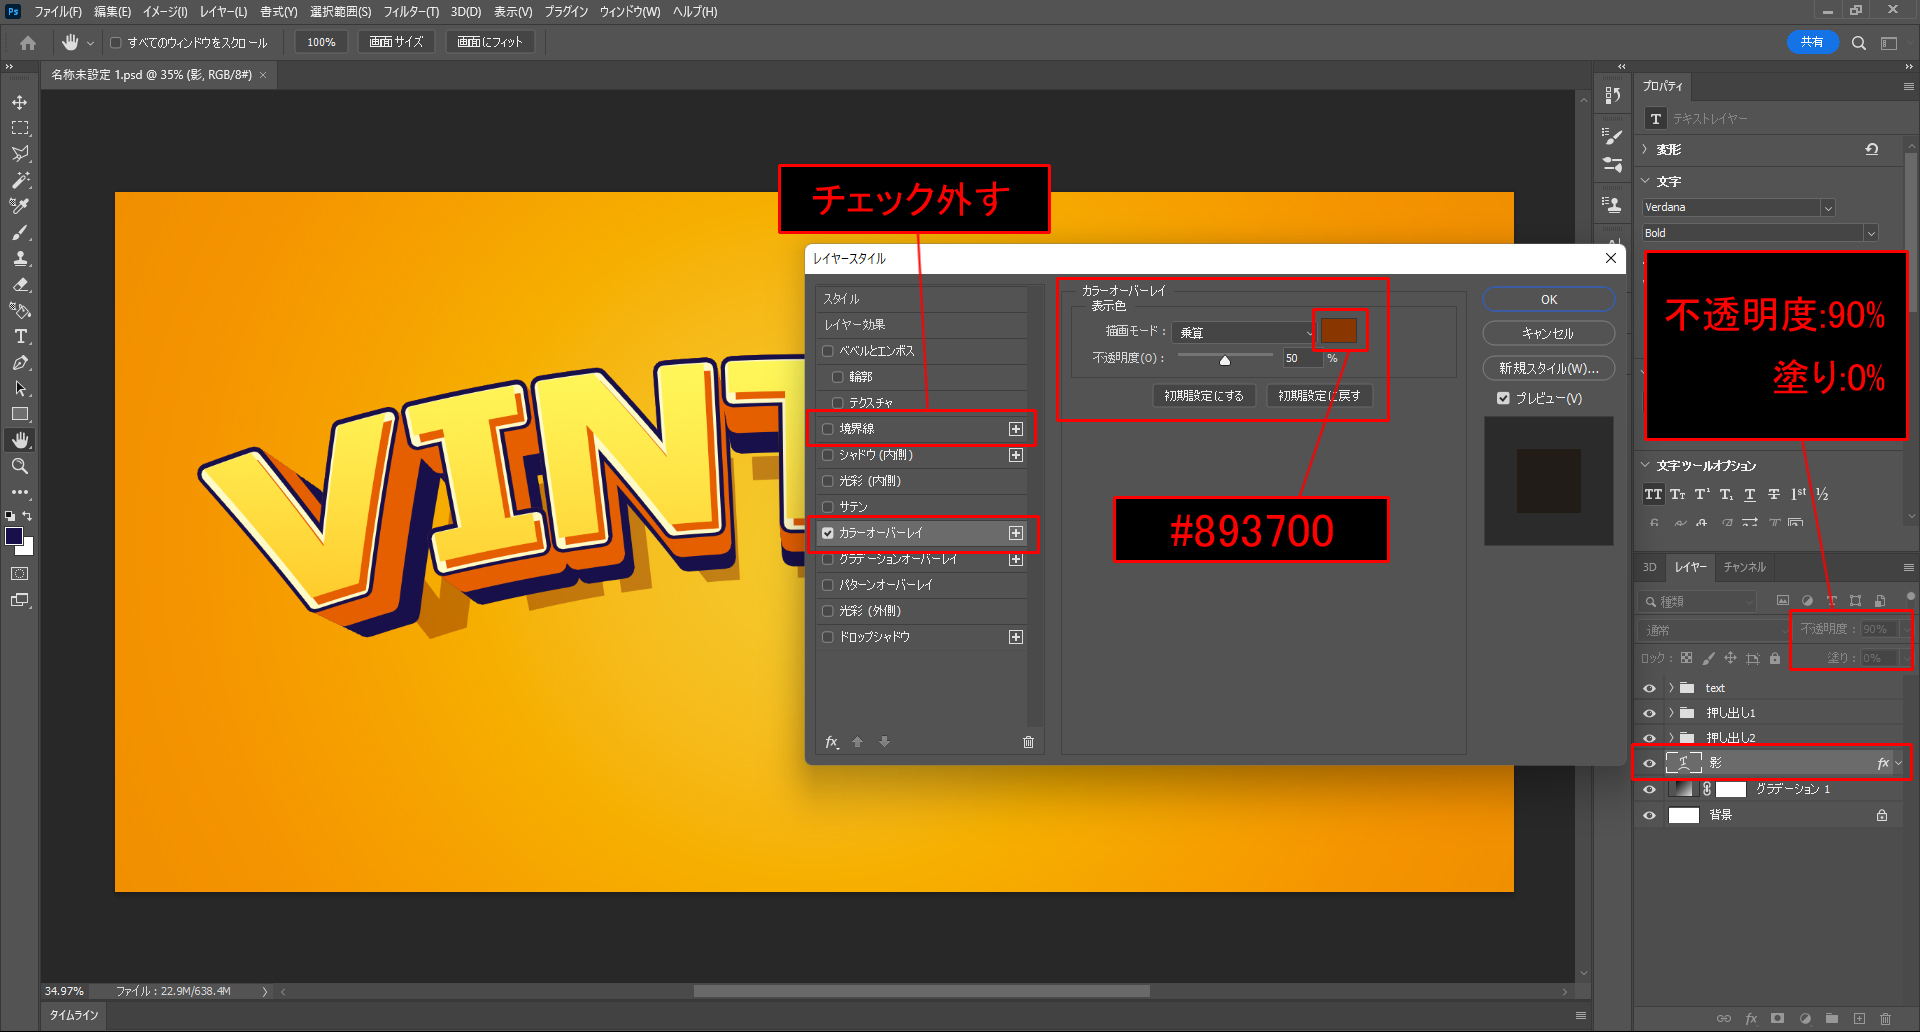Open the Verdana font family dropdown
Viewport: 1920px width, 1032px height.
tap(1827, 208)
